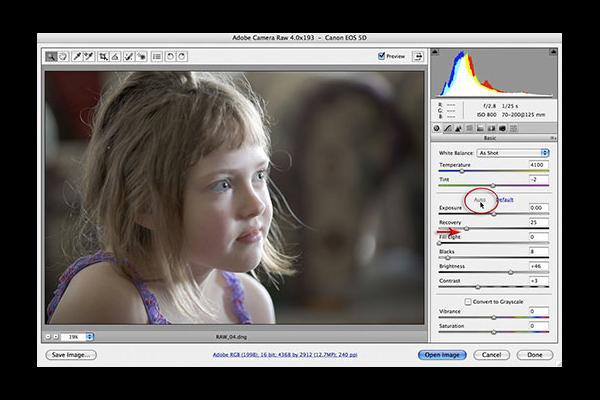Select the Crop tool

103,56
